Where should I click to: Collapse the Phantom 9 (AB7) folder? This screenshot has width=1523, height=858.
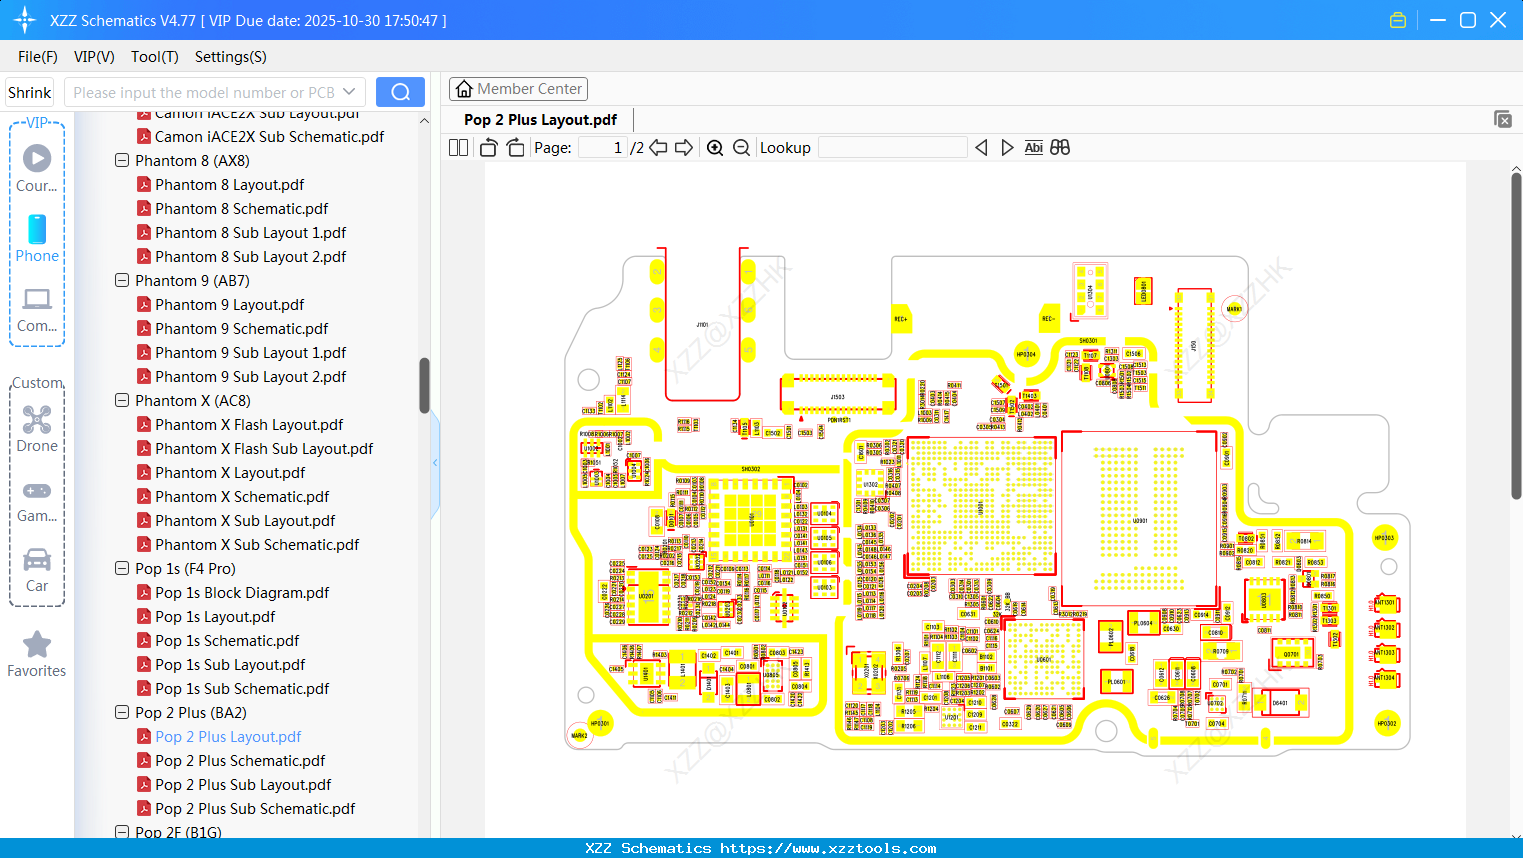tap(122, 281)
